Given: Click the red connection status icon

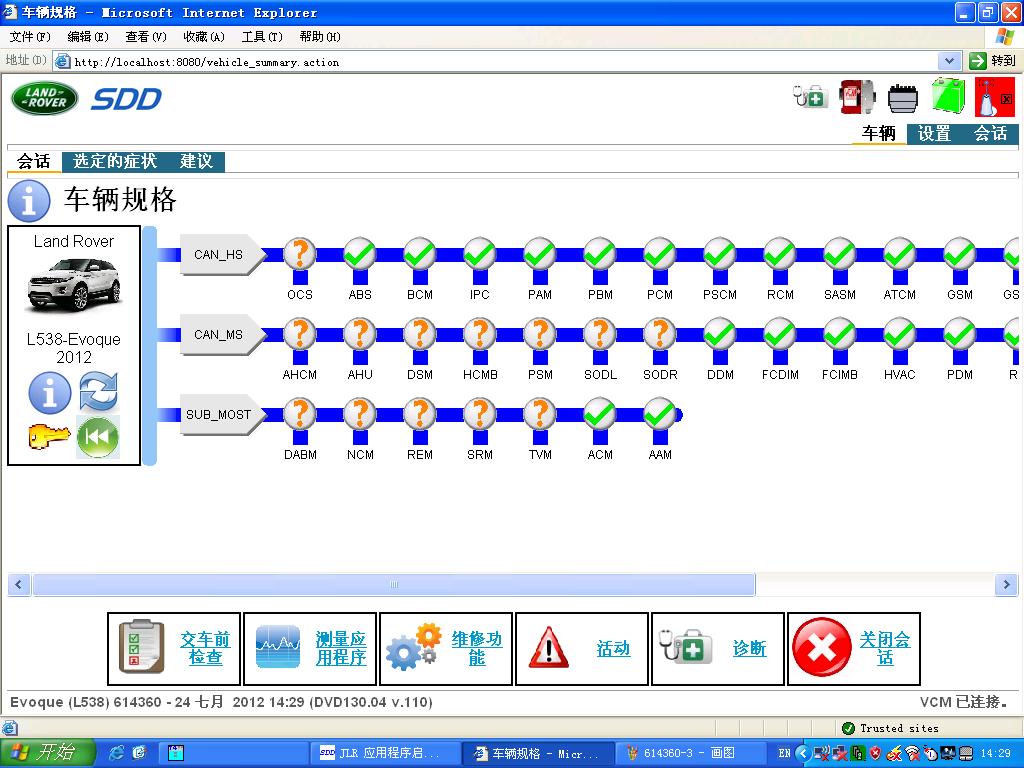Looking at the screenshot, I should click(995, 97).
